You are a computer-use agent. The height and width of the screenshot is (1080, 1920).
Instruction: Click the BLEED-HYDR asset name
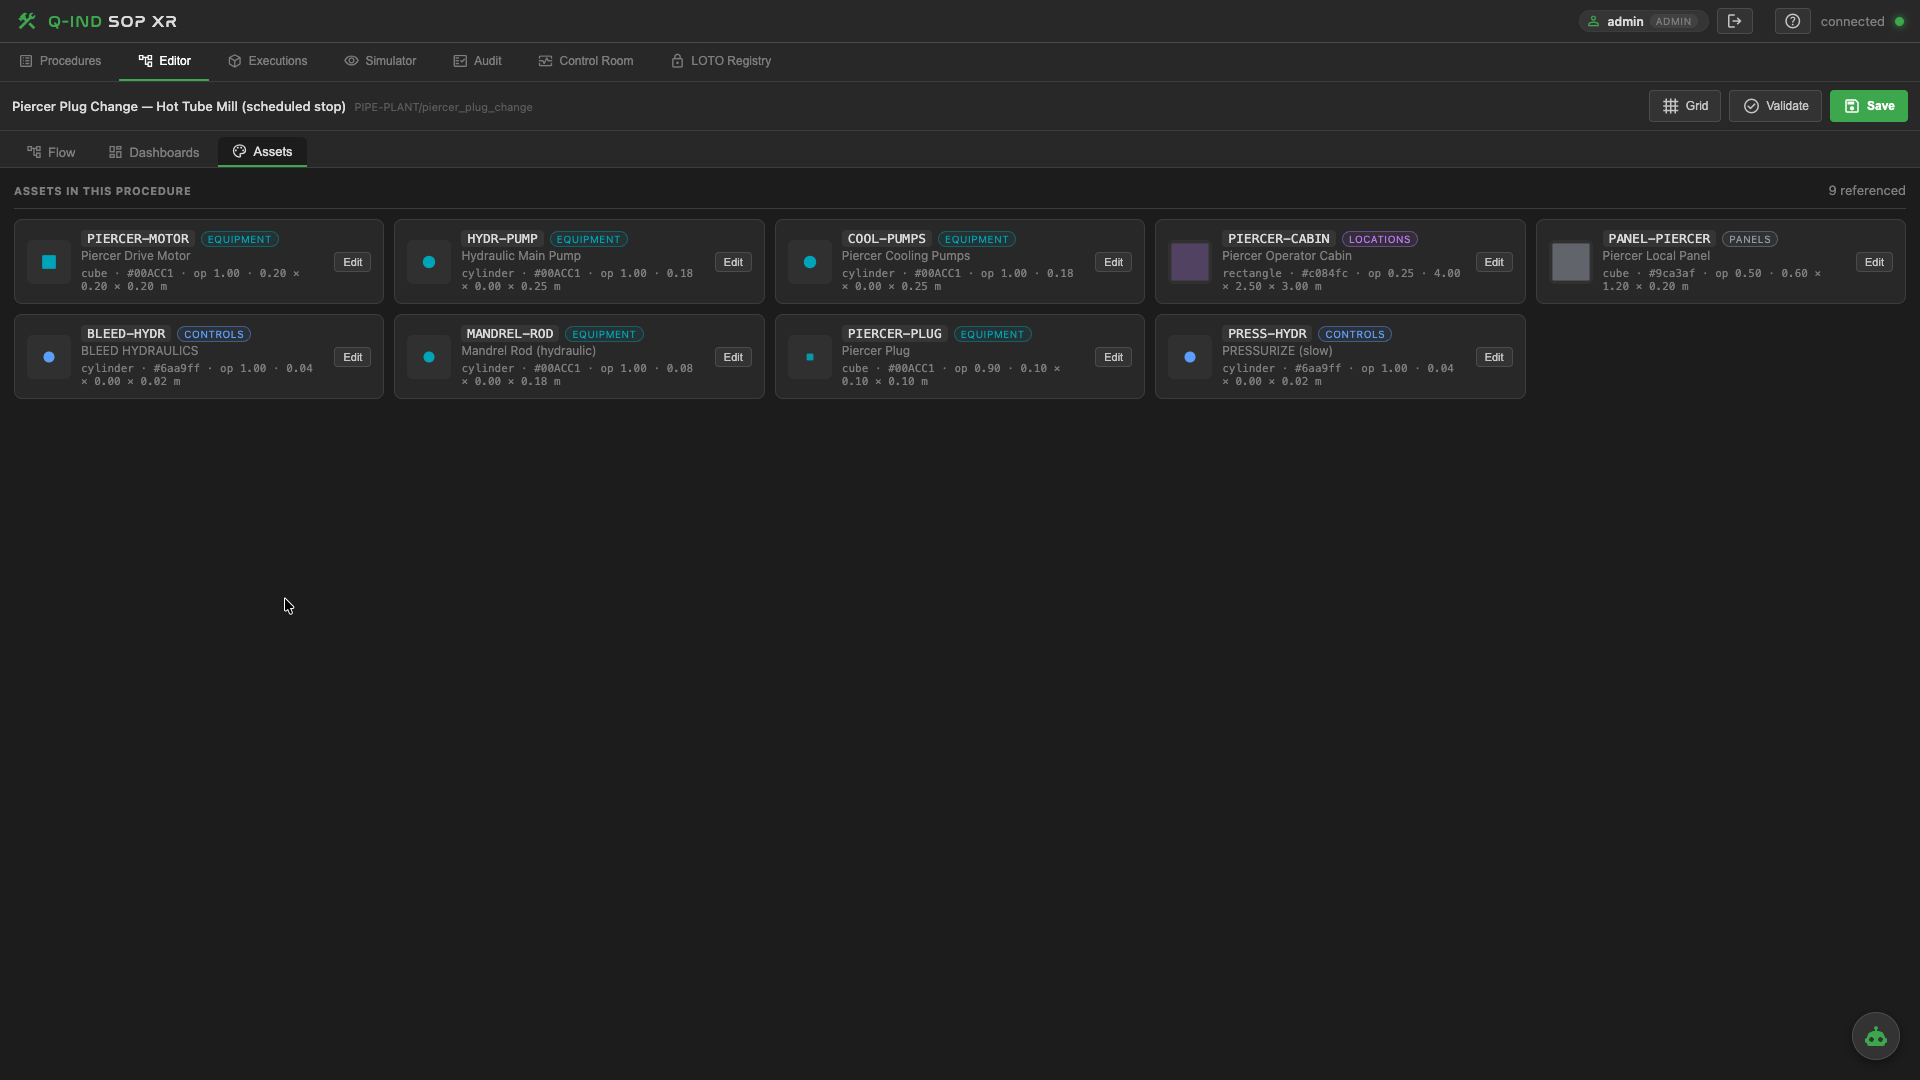point(126,334)
